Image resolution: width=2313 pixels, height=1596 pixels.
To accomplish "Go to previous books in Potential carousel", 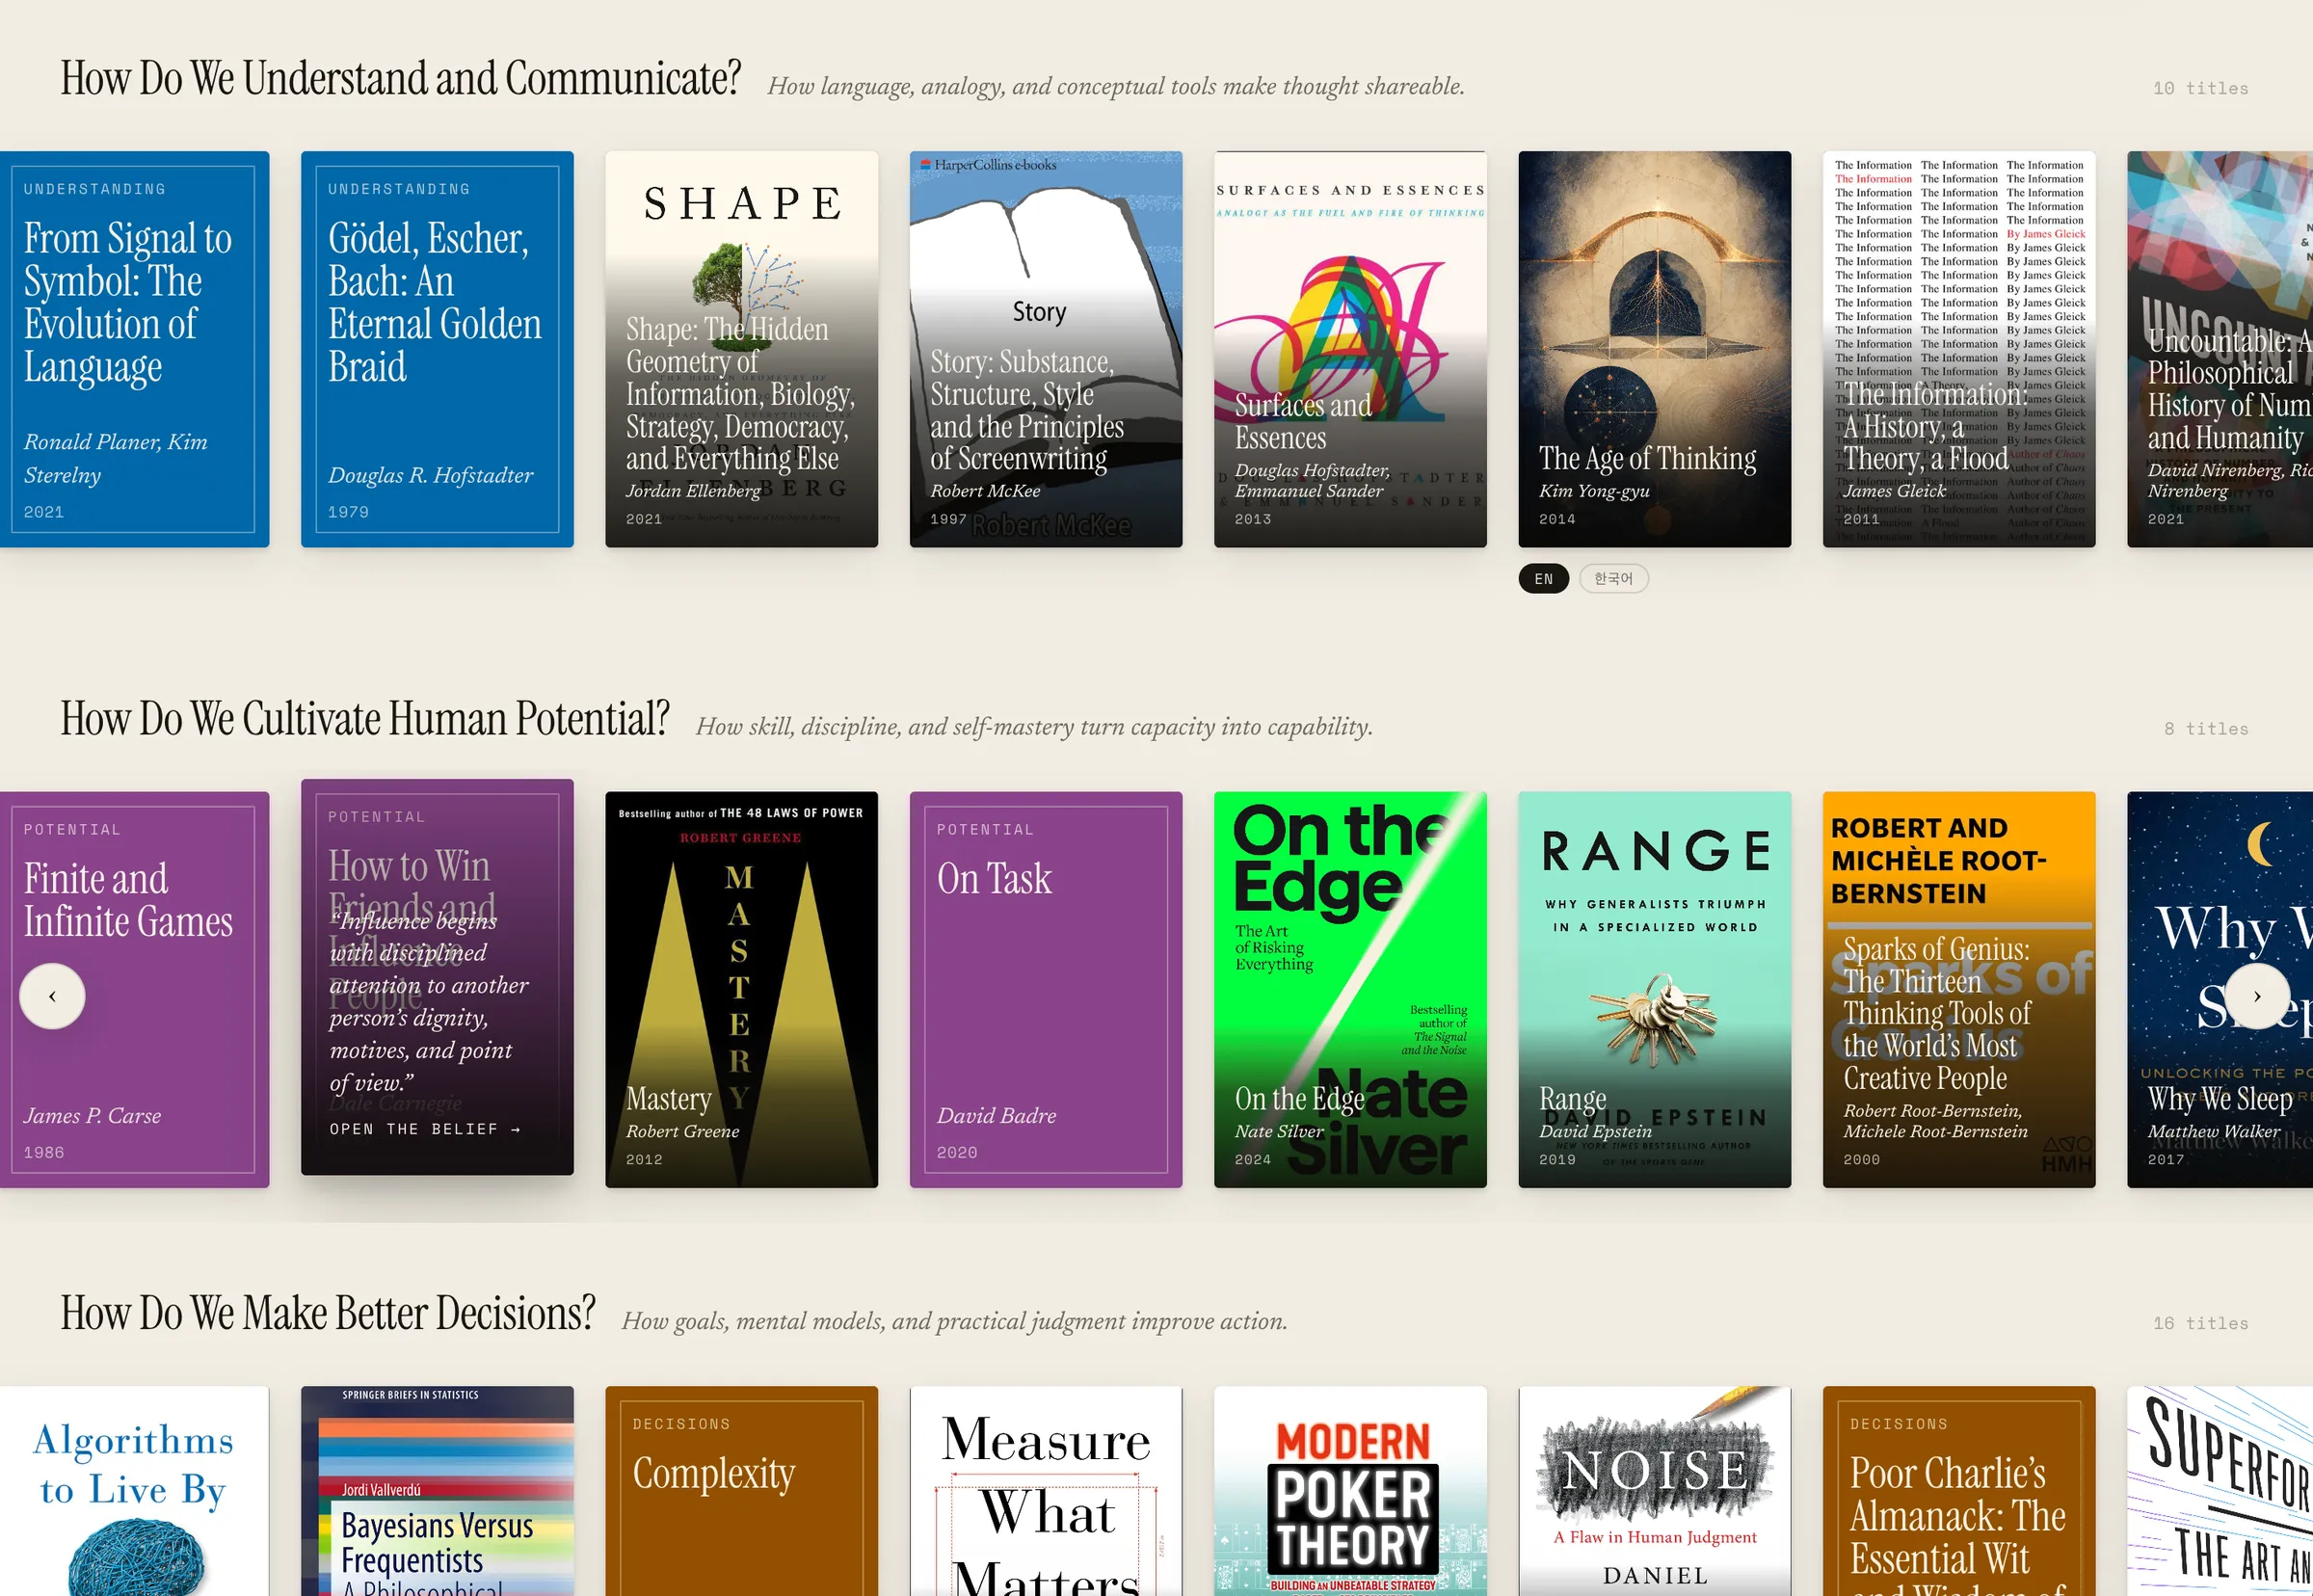I will pos(52,996).
